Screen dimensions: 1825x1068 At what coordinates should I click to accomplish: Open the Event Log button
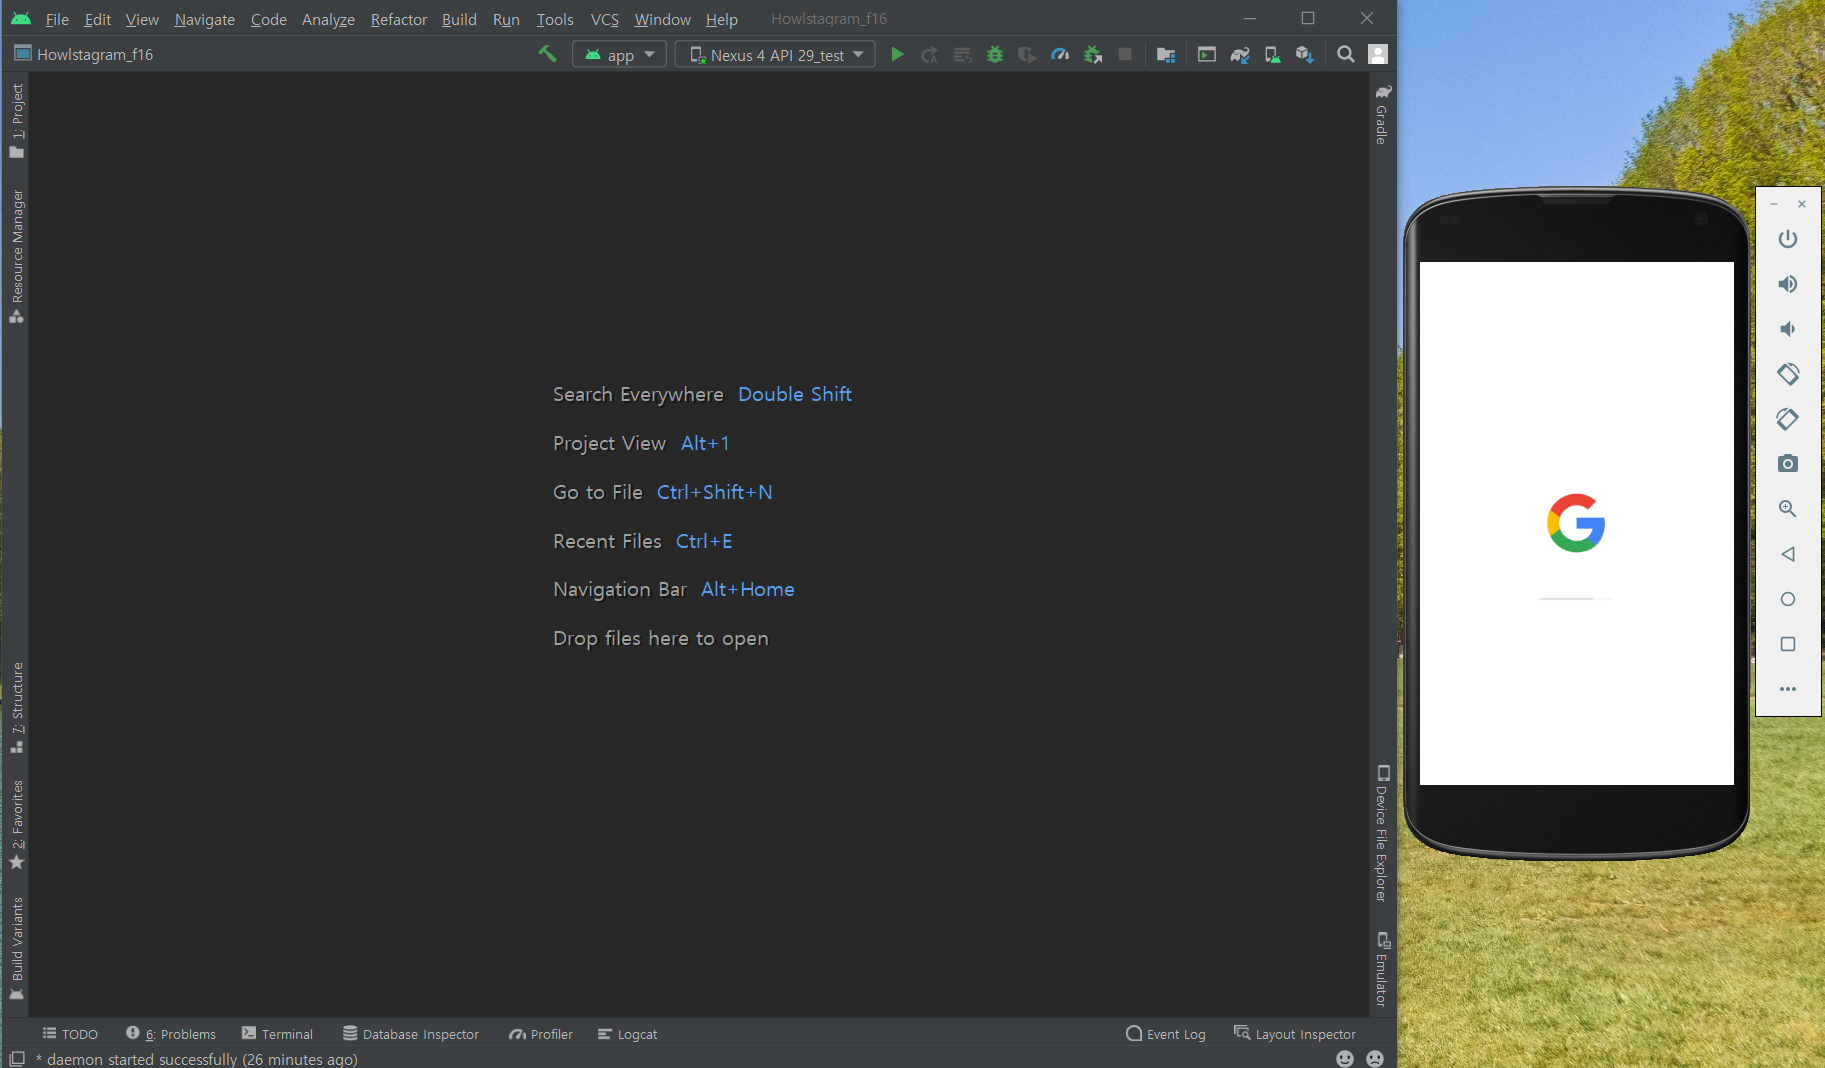point(1166,1034)
